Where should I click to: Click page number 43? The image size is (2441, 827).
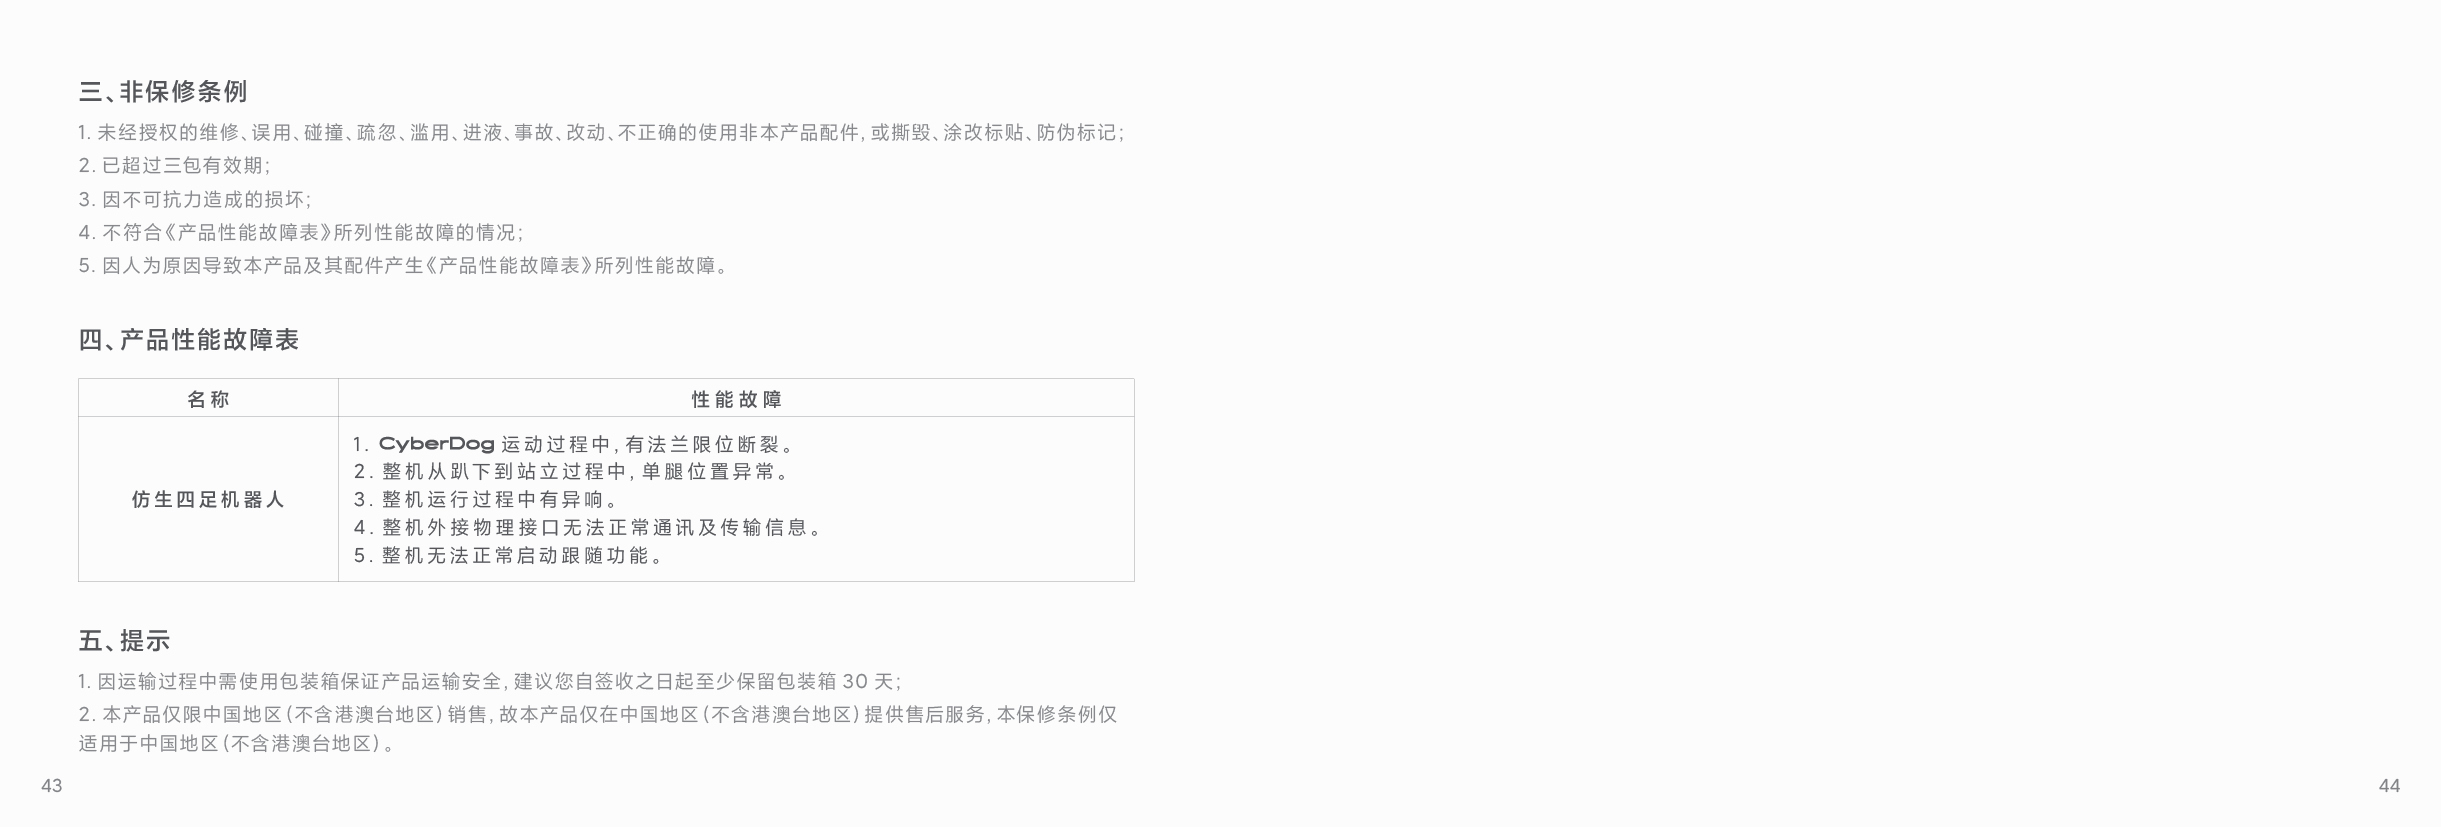[52, 786]
